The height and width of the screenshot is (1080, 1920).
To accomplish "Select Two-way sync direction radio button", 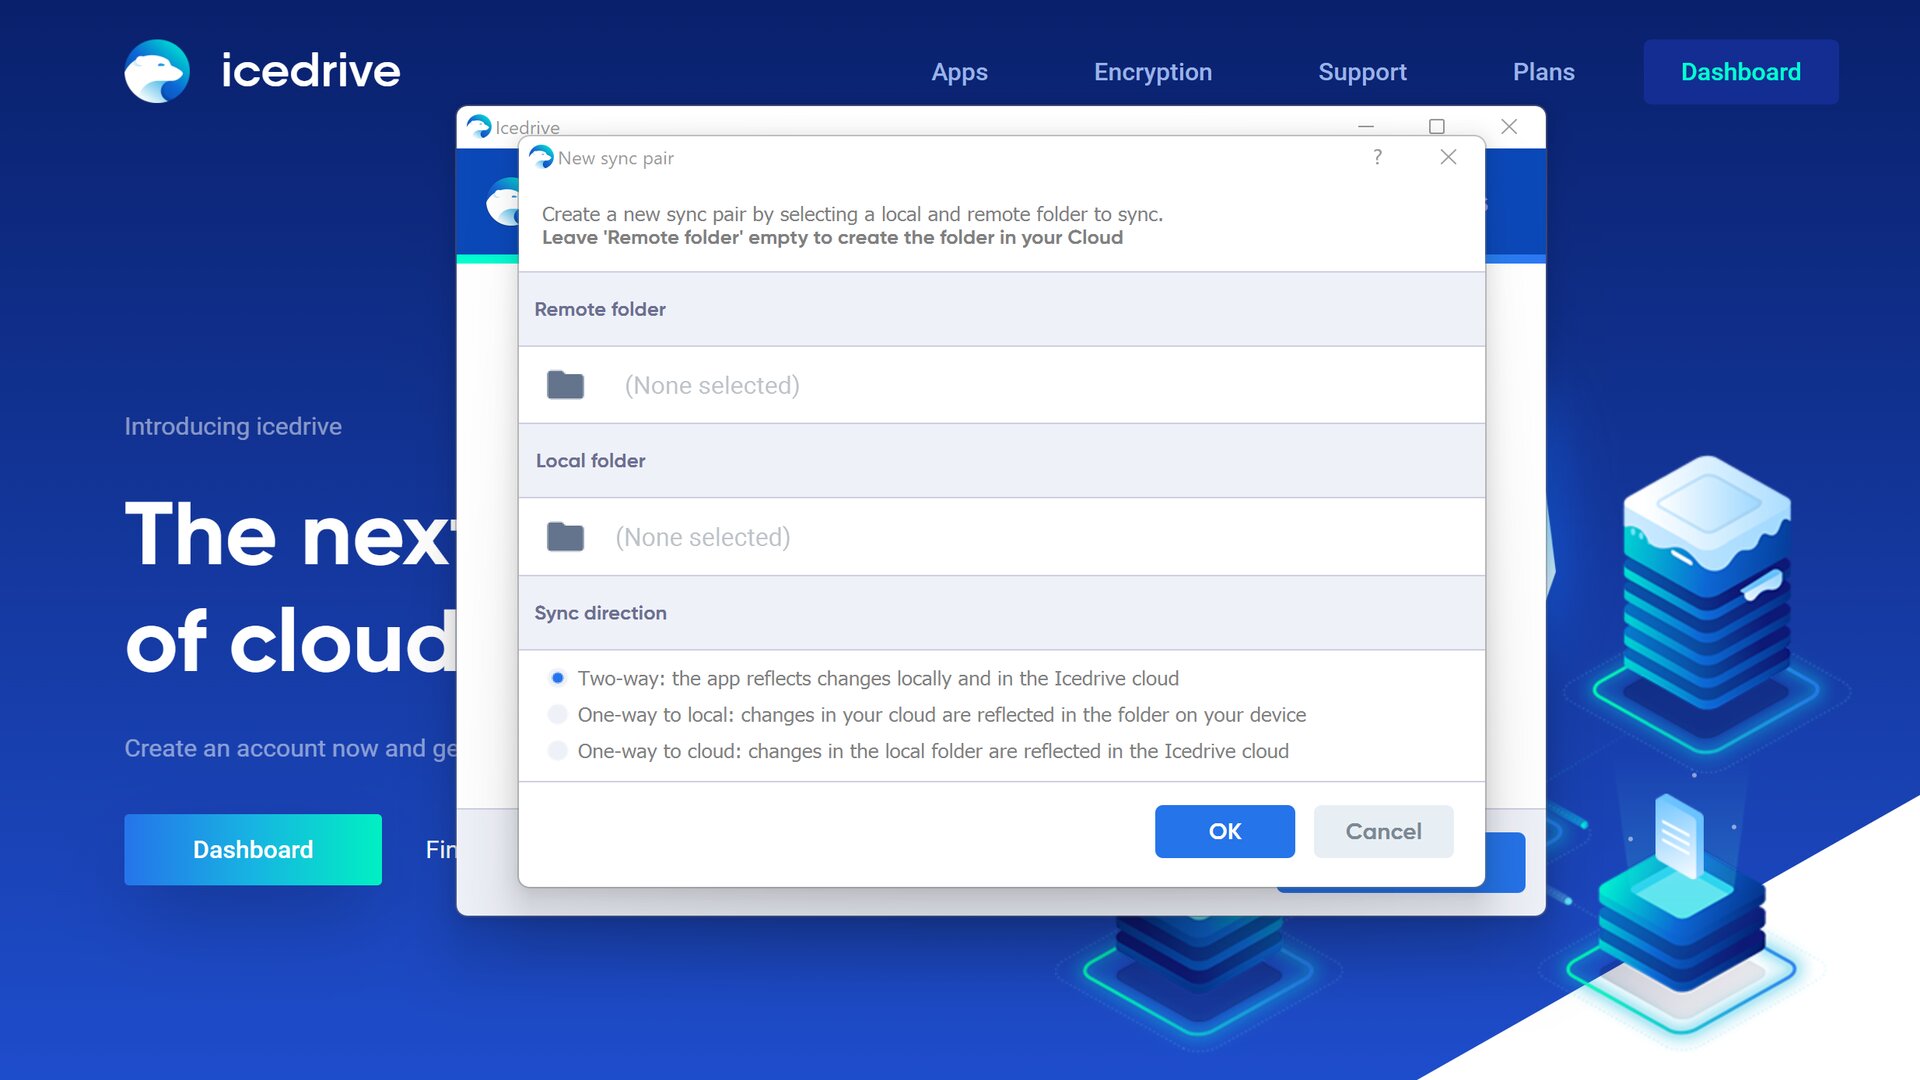I will pyautogui.click(x=556, y=678).
